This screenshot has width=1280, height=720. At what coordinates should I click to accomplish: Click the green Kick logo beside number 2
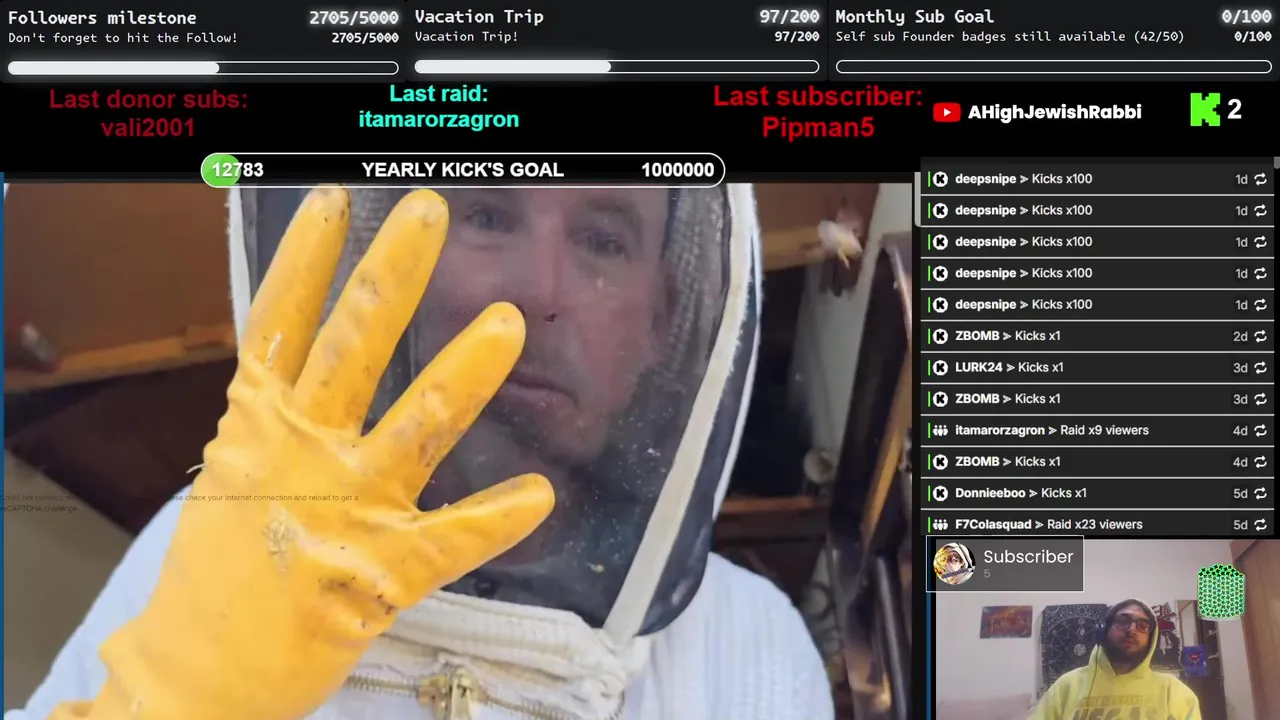[x=1205, y=110]
